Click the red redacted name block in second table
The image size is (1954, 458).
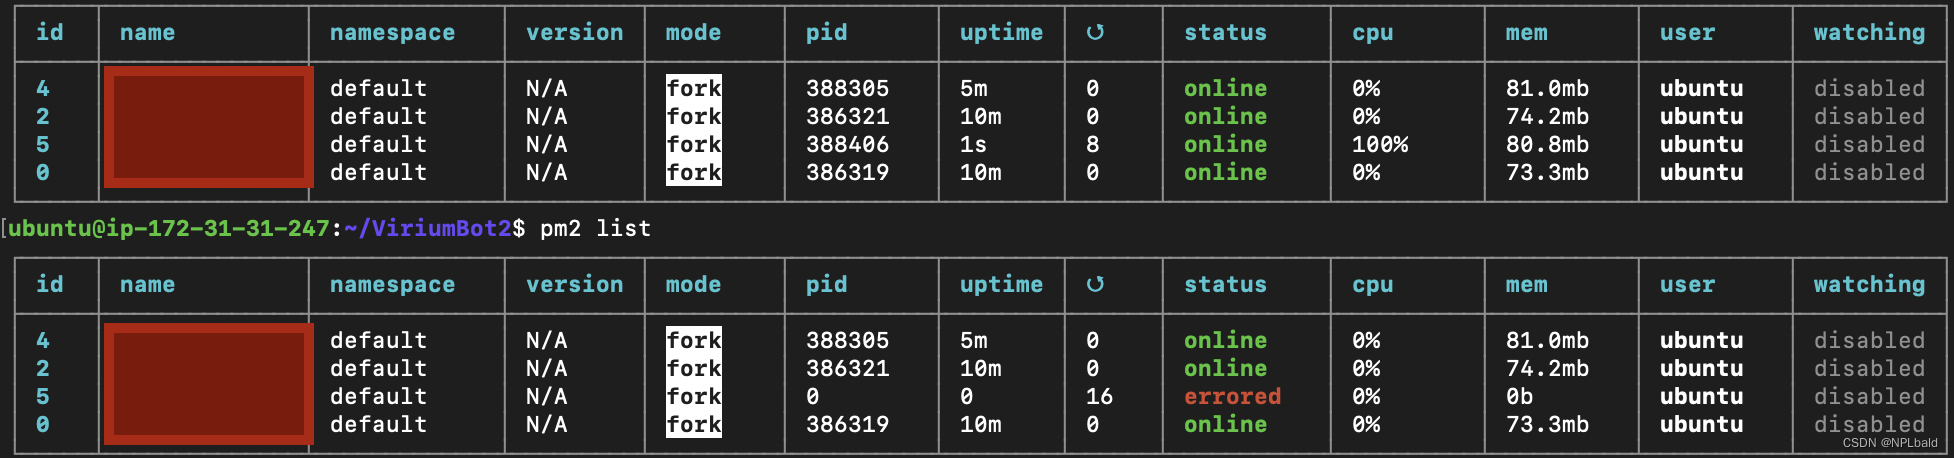(208, 383)
